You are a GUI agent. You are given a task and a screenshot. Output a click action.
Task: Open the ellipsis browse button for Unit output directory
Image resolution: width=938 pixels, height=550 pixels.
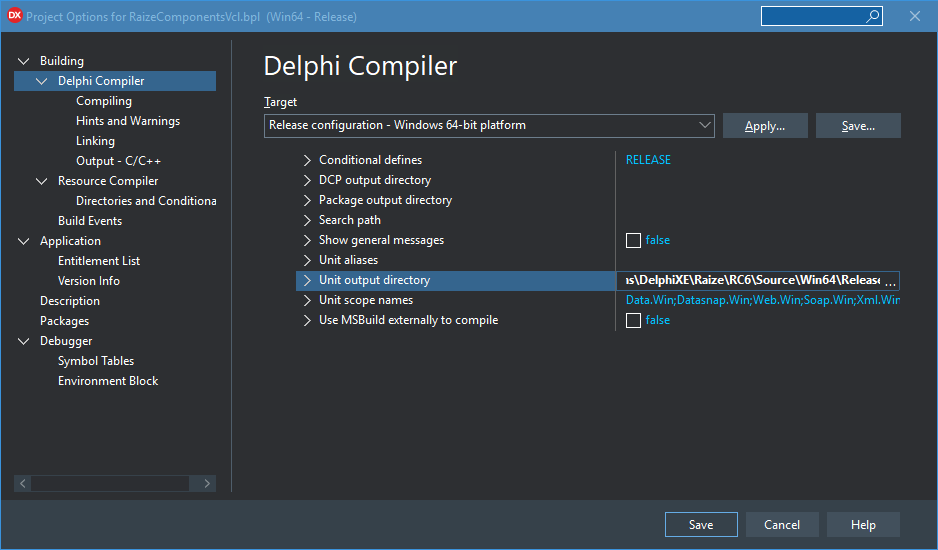coord(890,281)
